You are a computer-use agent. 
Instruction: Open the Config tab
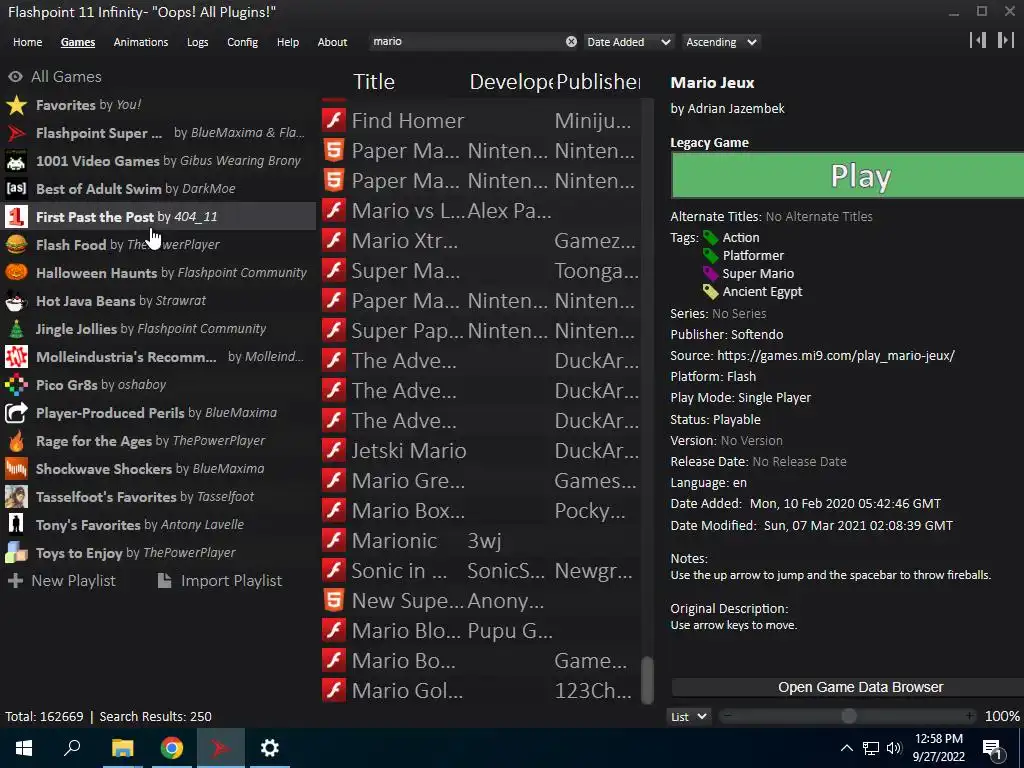(242, 42)
